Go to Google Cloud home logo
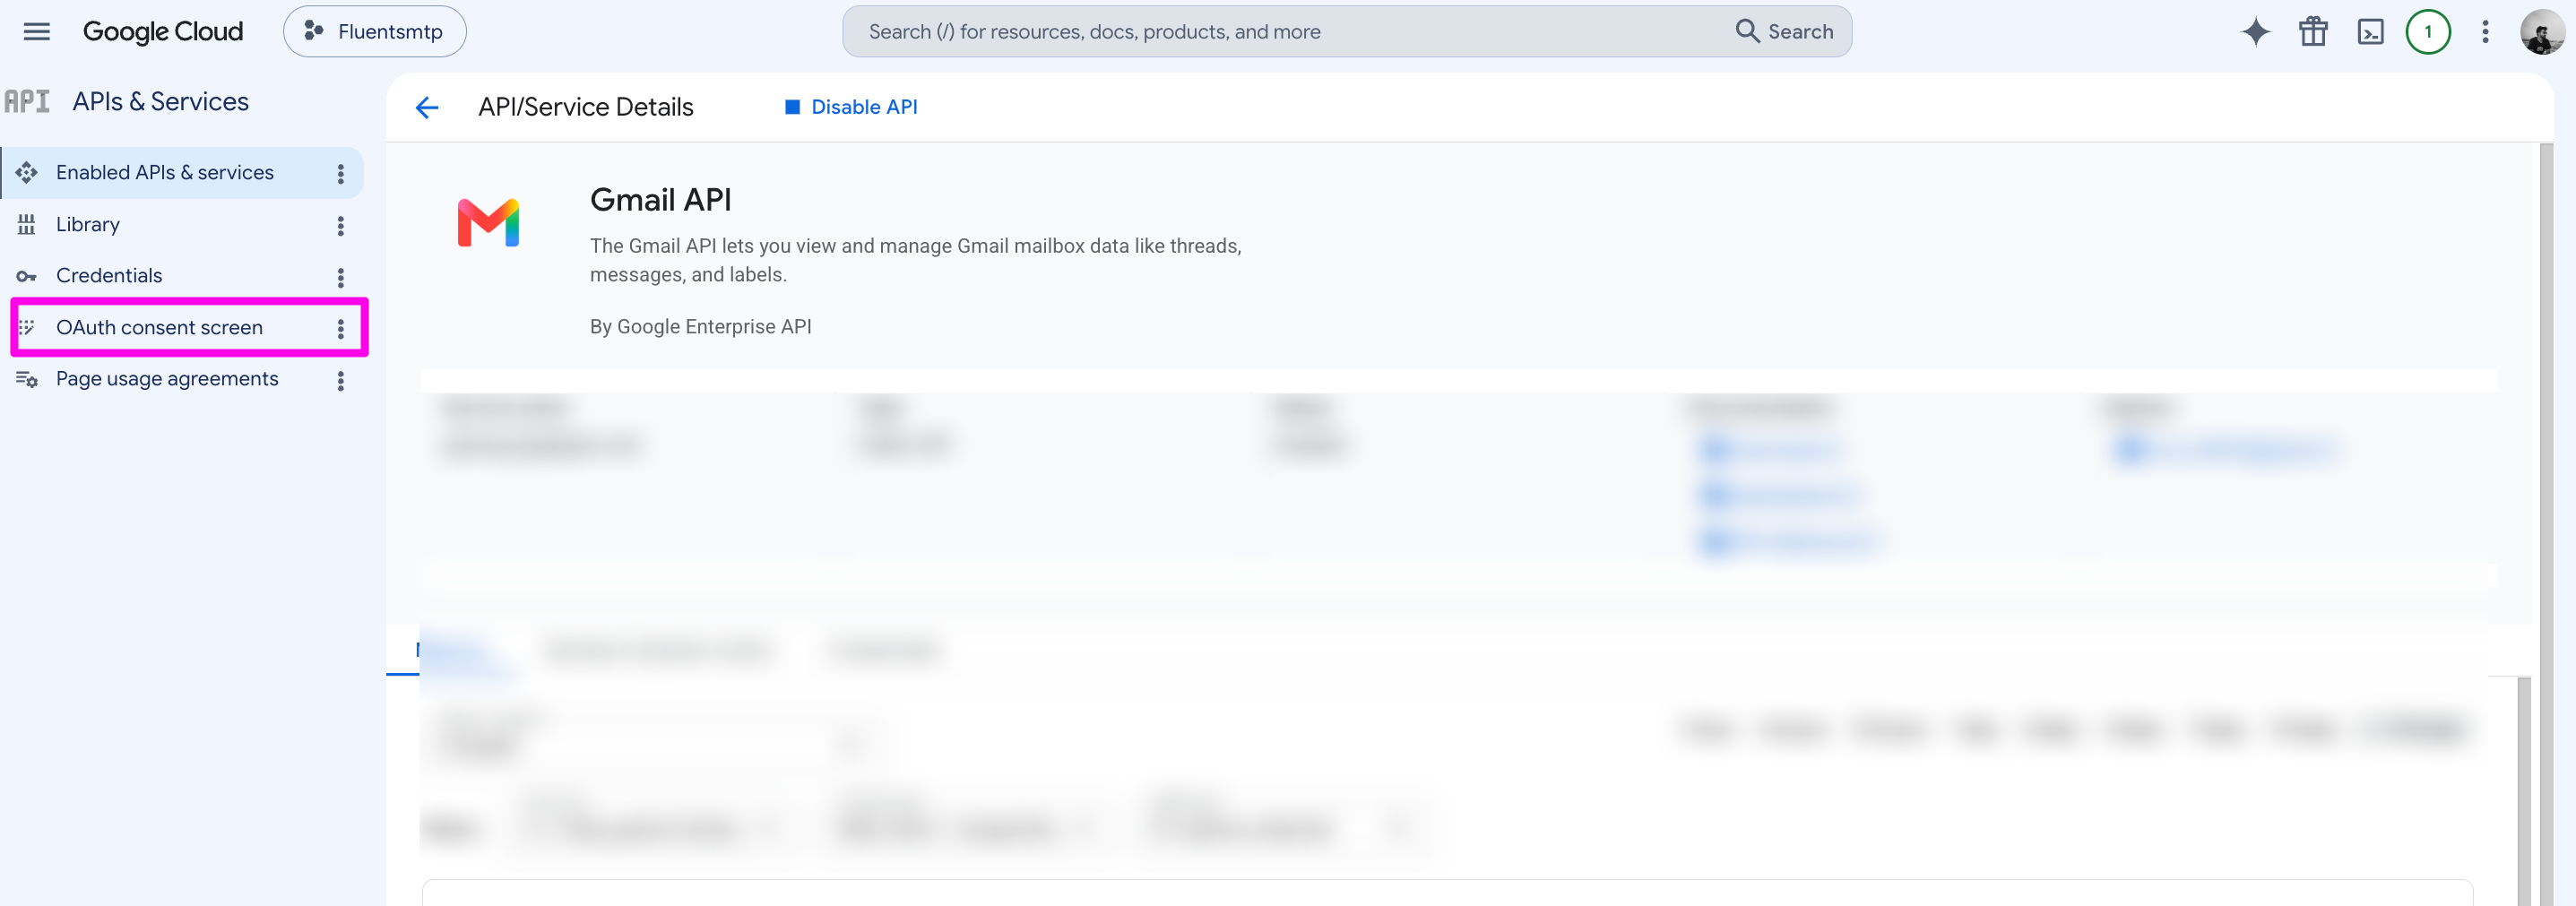Viewport: 2576px width, 906px height. point(163,32)
